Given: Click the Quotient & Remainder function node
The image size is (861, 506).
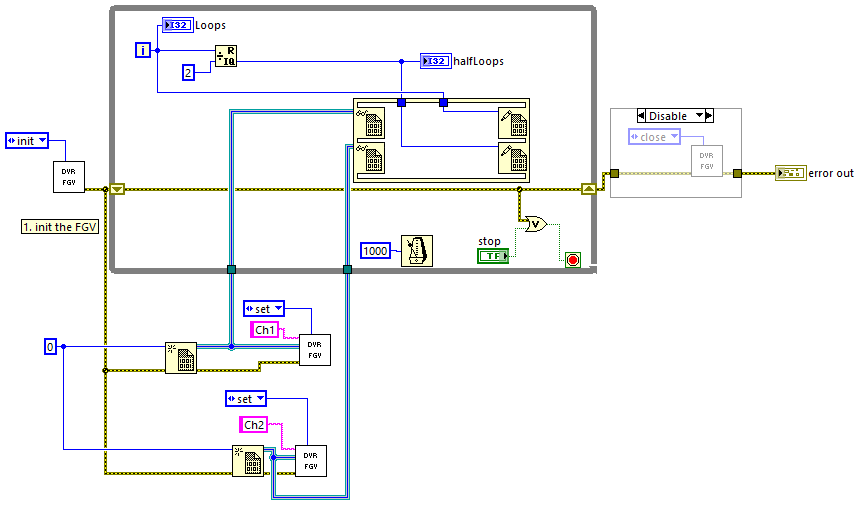Looking at the screenshot, I should [226, 56].
